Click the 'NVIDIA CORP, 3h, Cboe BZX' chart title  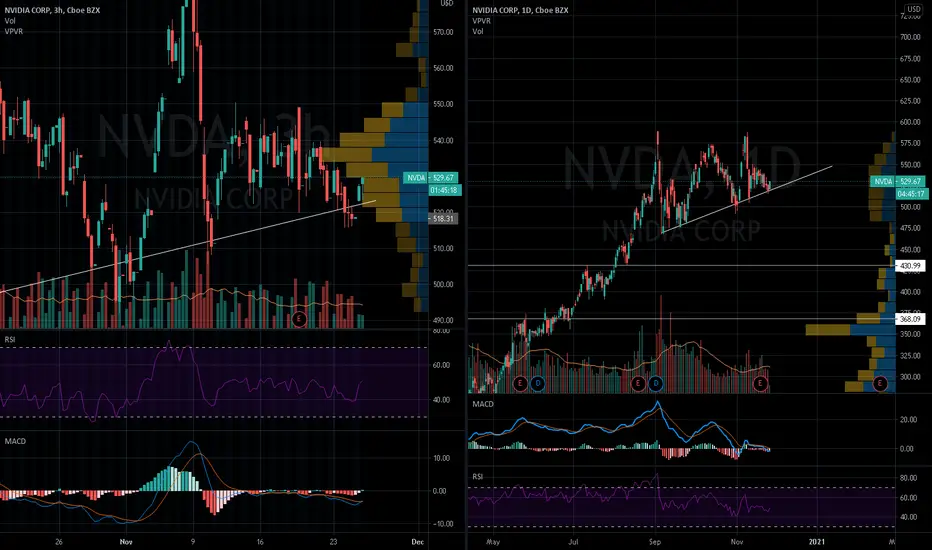pyautogui.click(x=52, y=10)
